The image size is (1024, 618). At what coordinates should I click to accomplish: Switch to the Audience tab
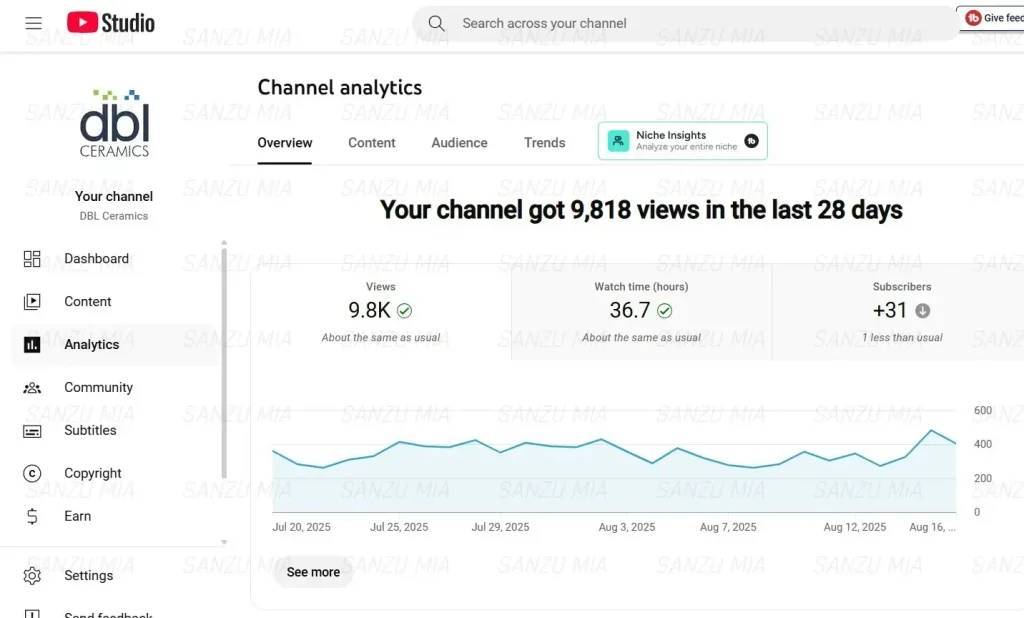coord(459,142)
